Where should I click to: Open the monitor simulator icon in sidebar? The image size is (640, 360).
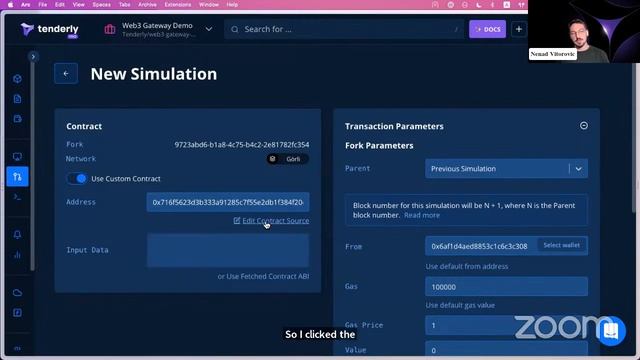coord(17,157)
